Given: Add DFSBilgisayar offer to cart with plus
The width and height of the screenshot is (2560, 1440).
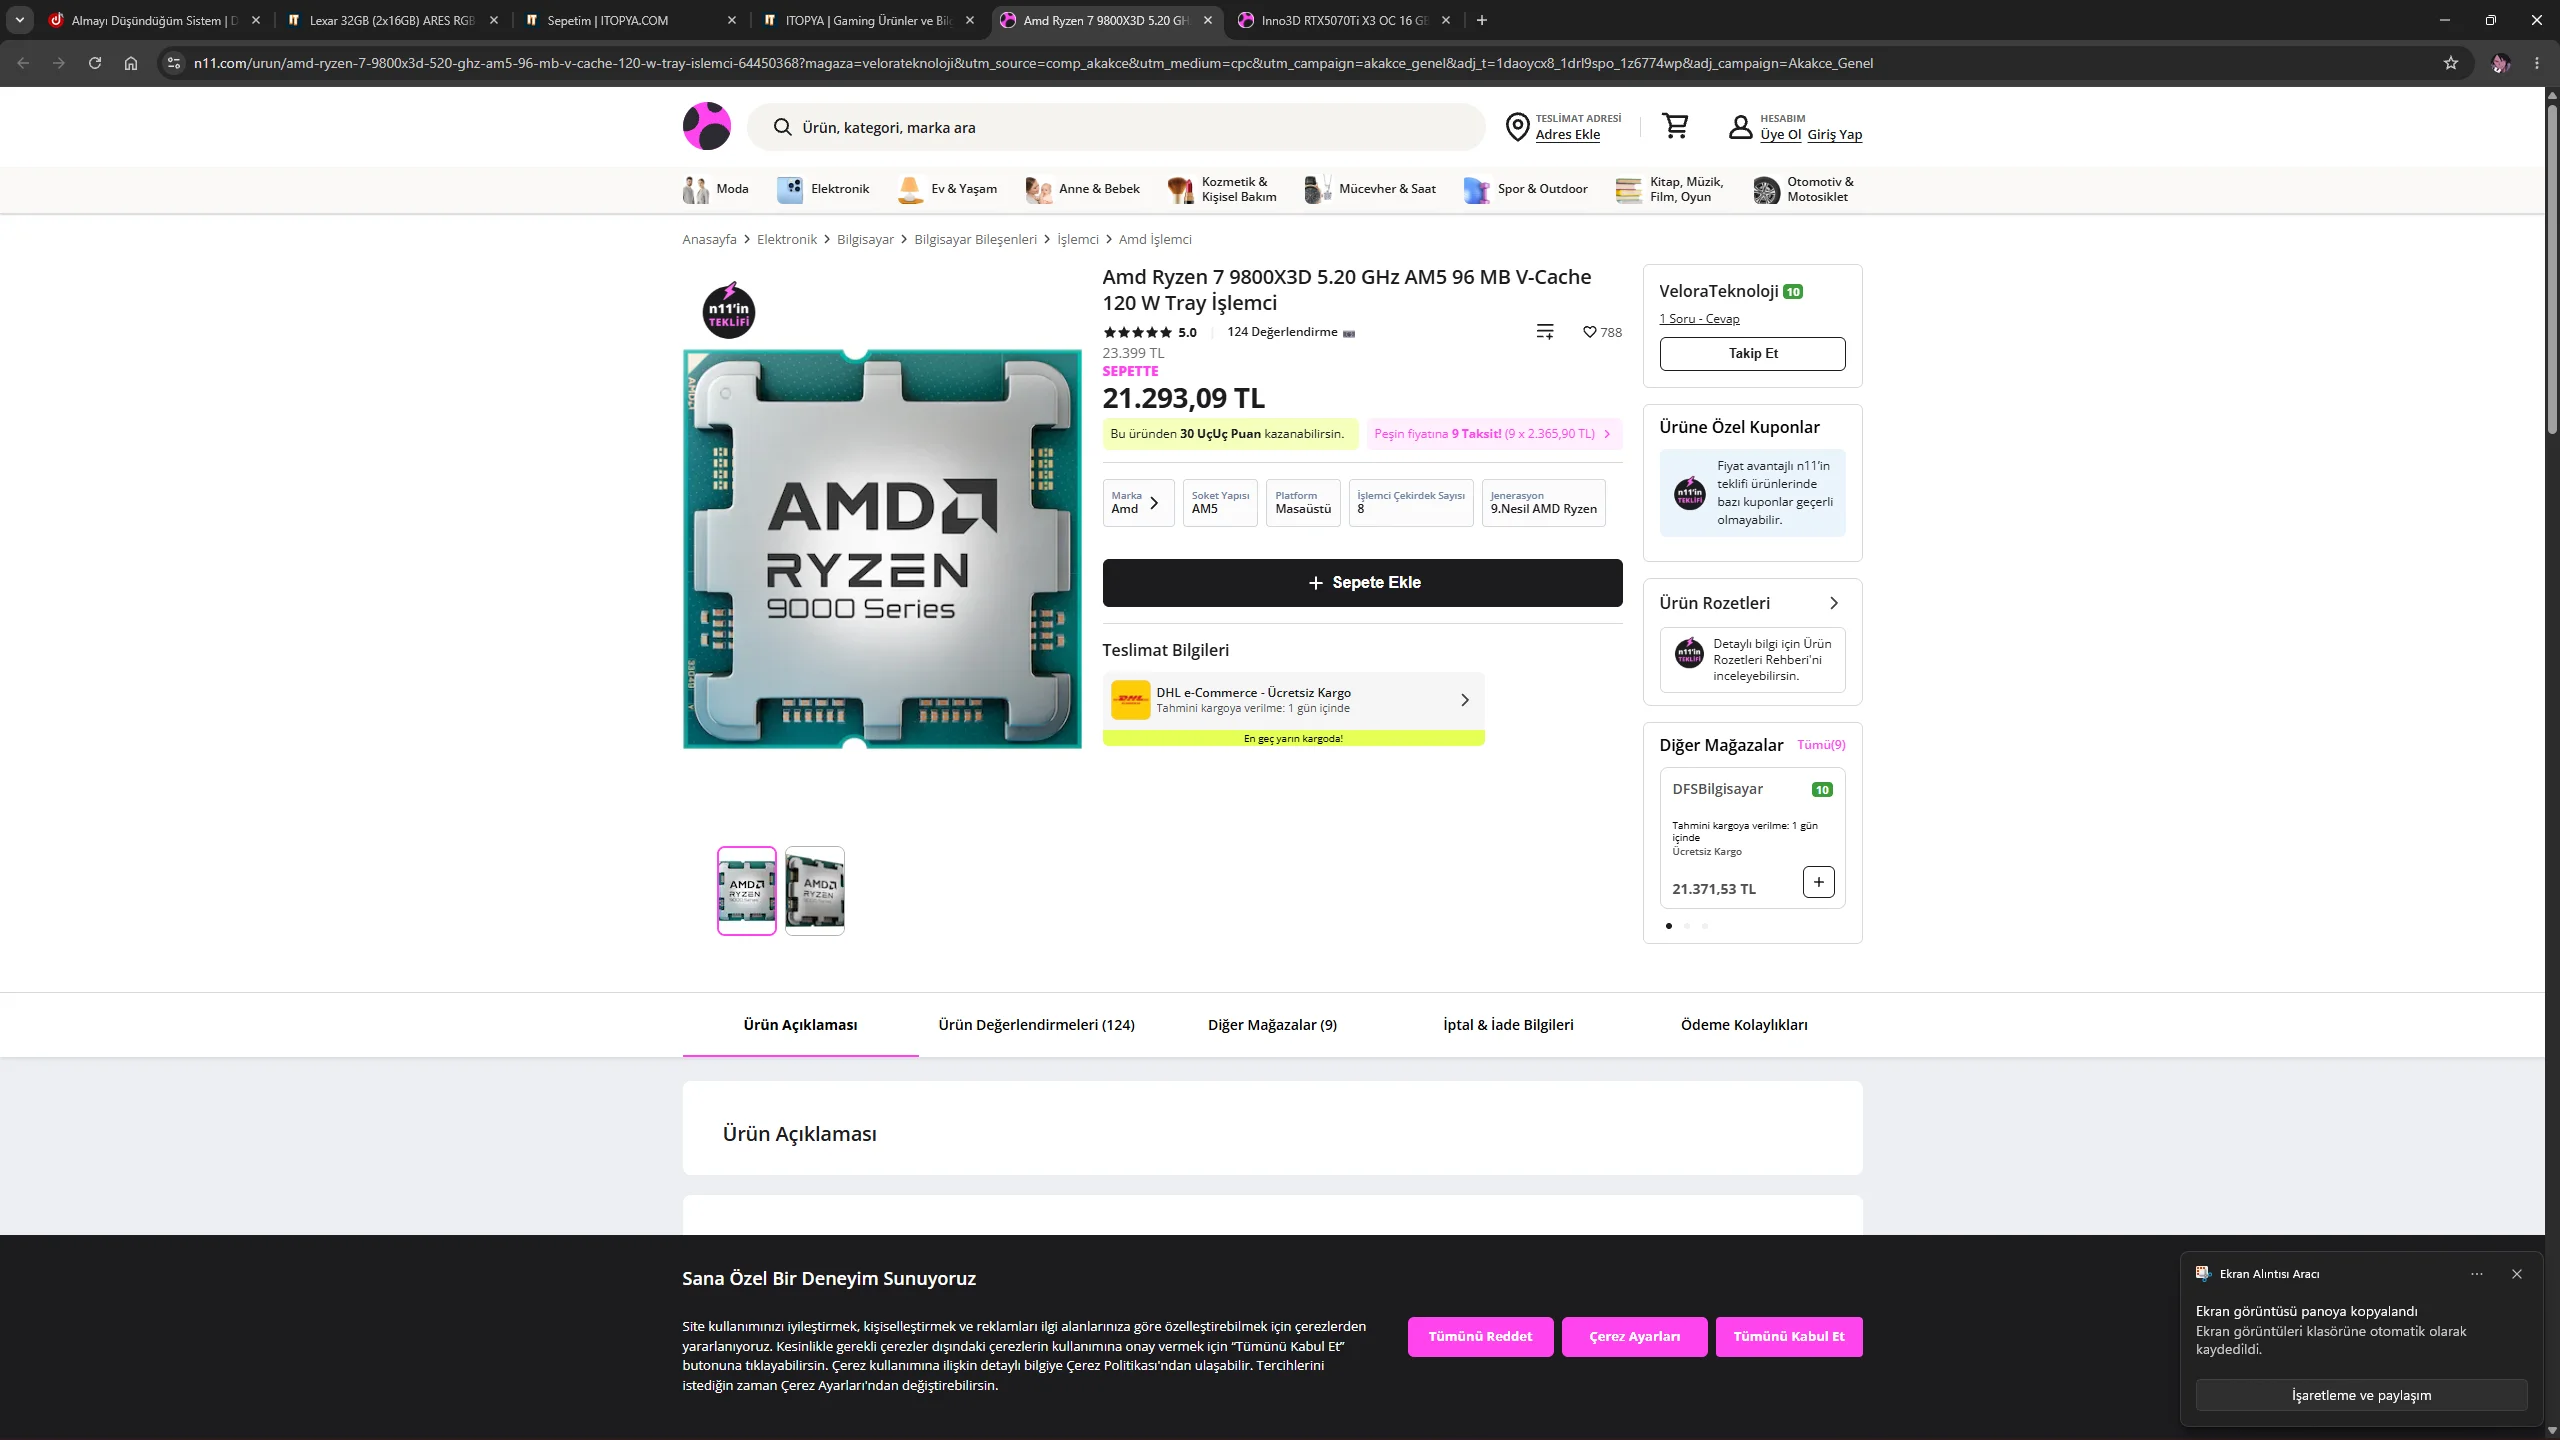Looking at the screenshot, I should pos(1819,882).
